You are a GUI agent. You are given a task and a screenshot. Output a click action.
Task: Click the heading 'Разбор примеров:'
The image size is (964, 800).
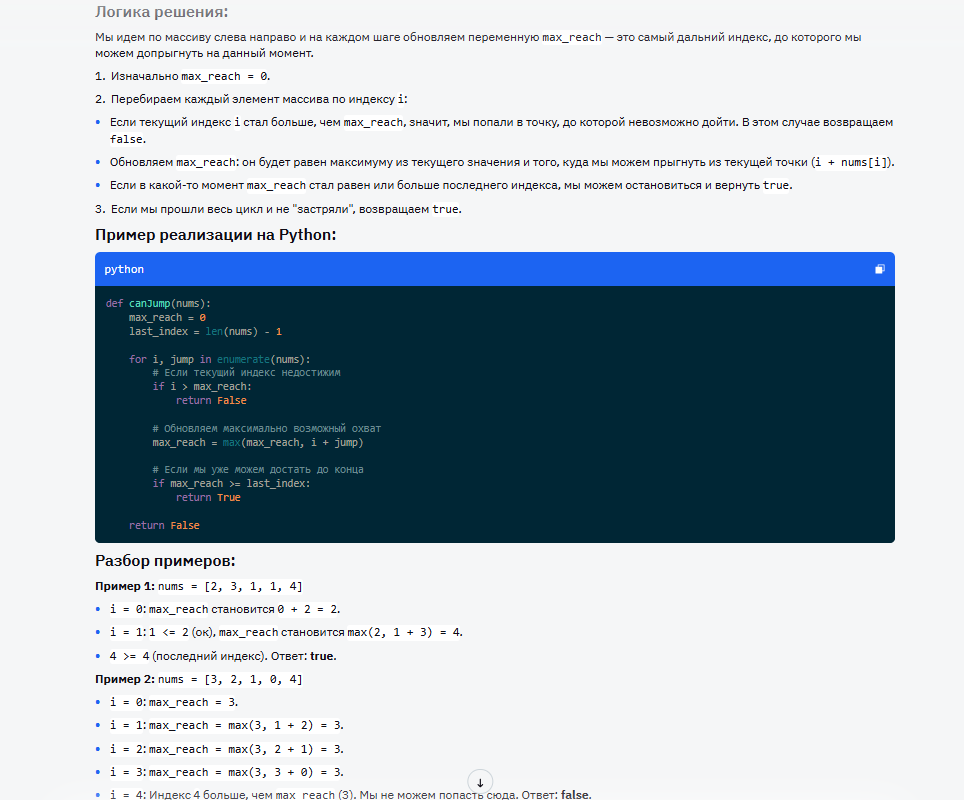tap(165, 560)
